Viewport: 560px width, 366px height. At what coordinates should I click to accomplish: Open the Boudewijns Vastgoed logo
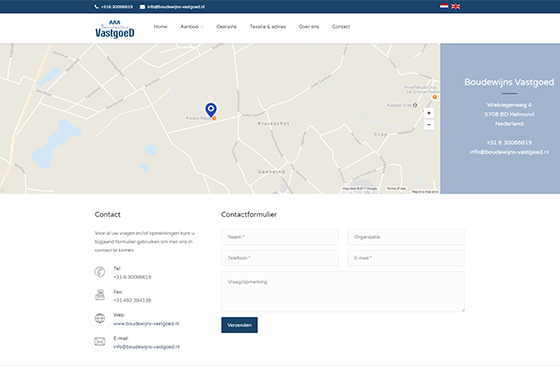pyautogui.click(x=115, y=29)
